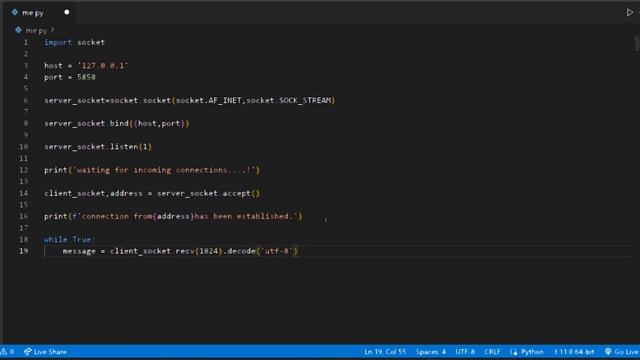640x360 pixels.
Task: Click the Python file icon in breadcrumb
Action: click(x=18, y=30)
